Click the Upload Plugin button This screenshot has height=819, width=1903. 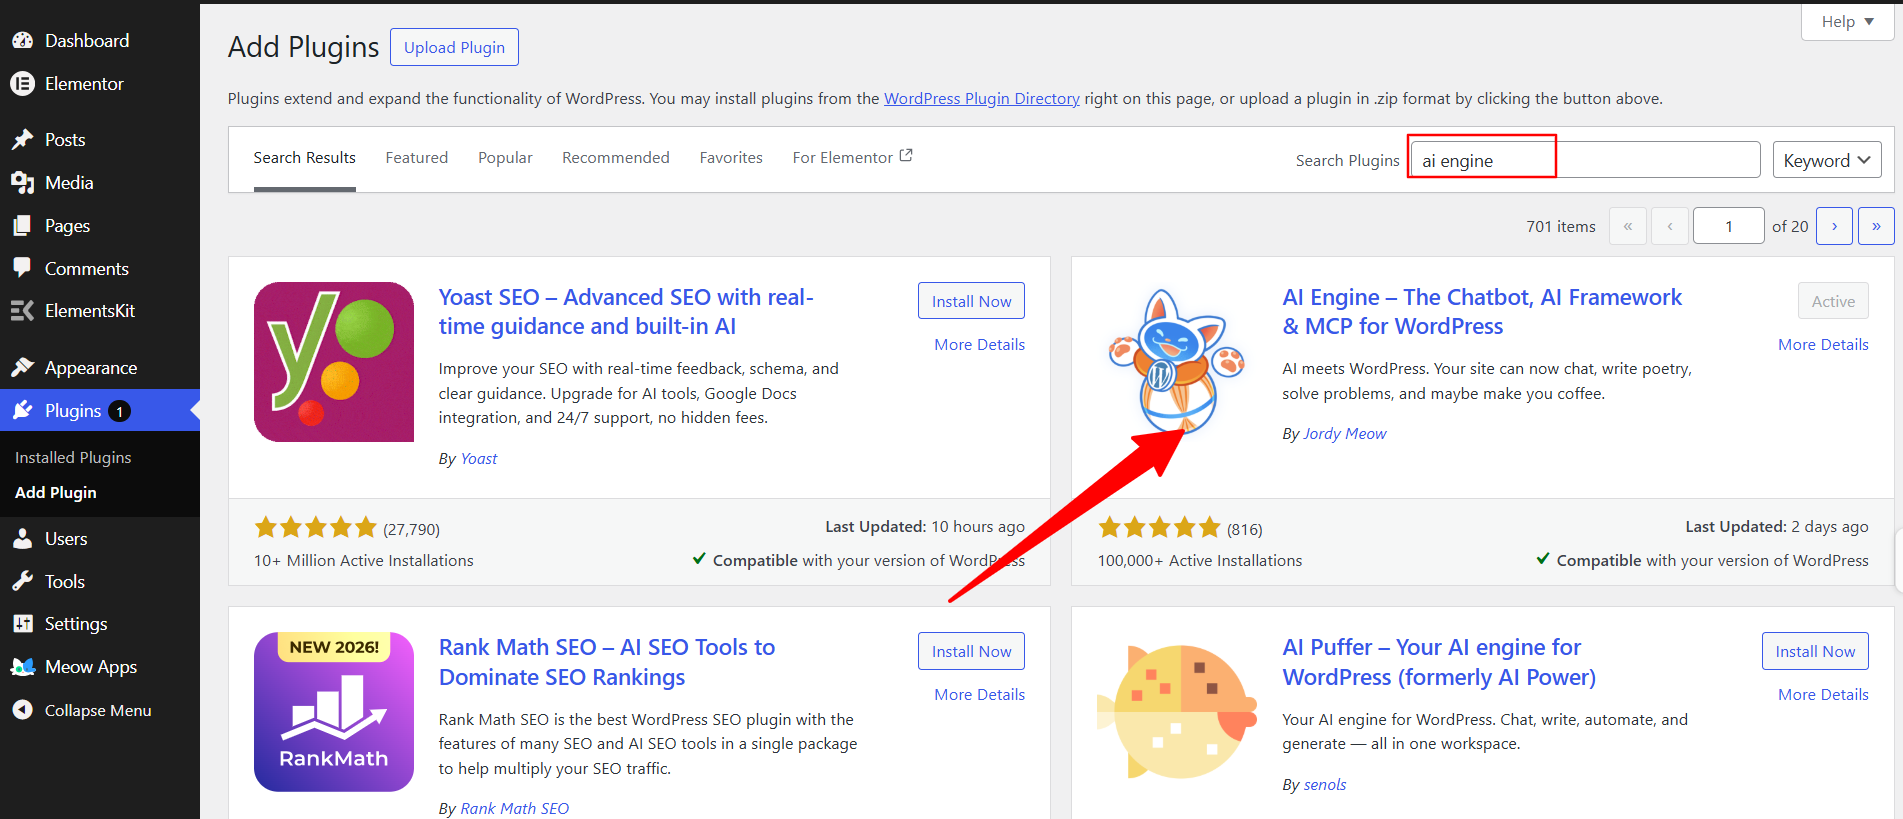(454, 47)
